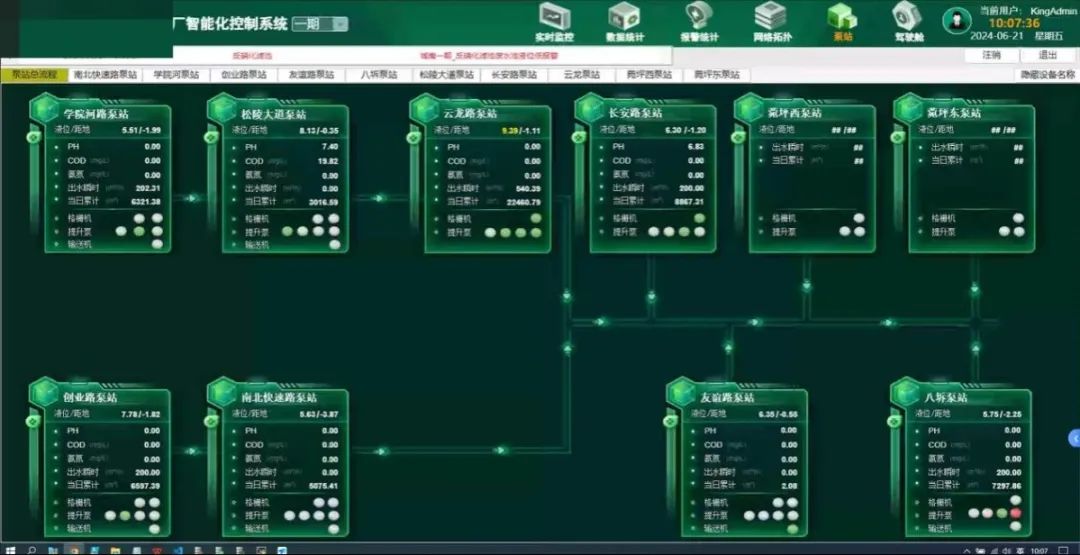Open the 网络拓扑 topology module

[x=771, y=22]
